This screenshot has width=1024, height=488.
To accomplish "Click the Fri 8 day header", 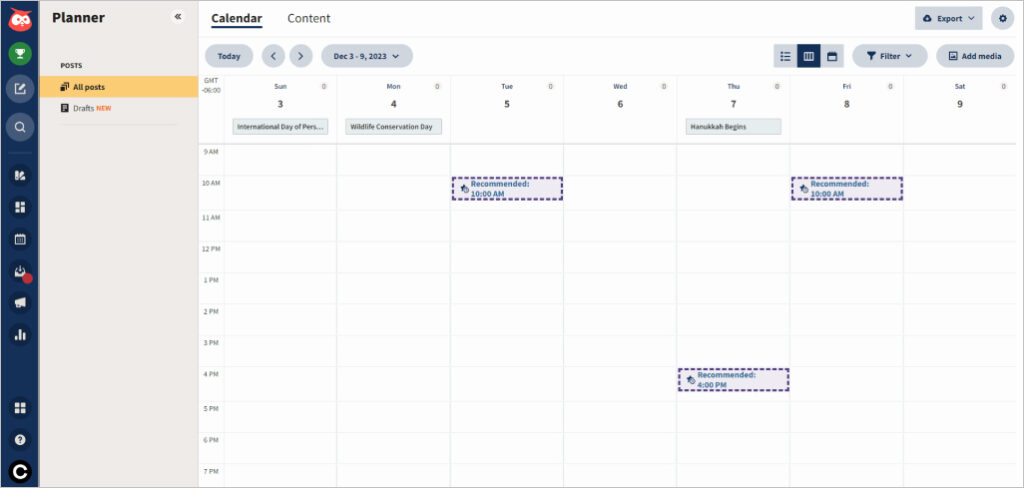I will click(847, 97).
